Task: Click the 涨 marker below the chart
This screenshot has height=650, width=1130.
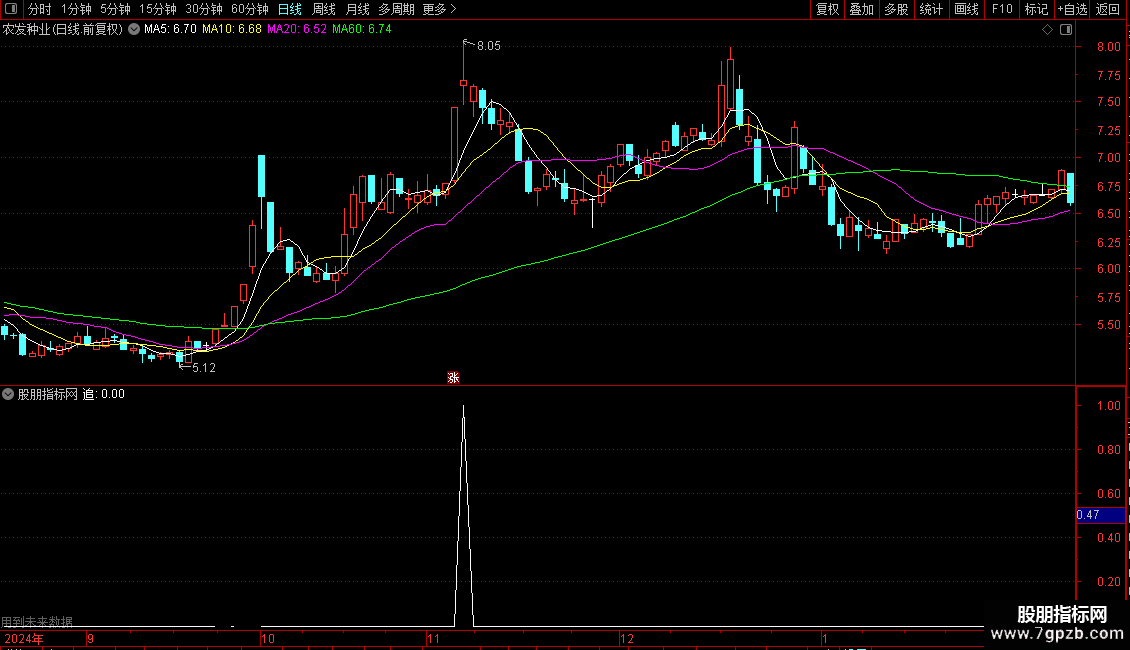Action: coord(453,378)
